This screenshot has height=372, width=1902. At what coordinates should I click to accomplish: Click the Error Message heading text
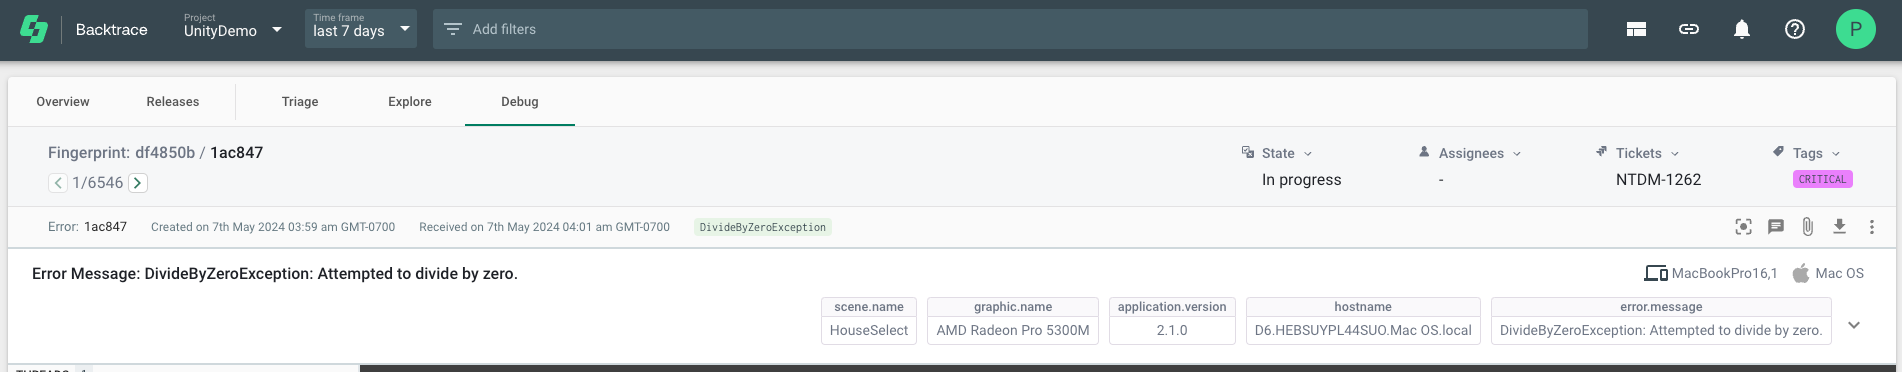pyautogui.click(x=275, y=274)
